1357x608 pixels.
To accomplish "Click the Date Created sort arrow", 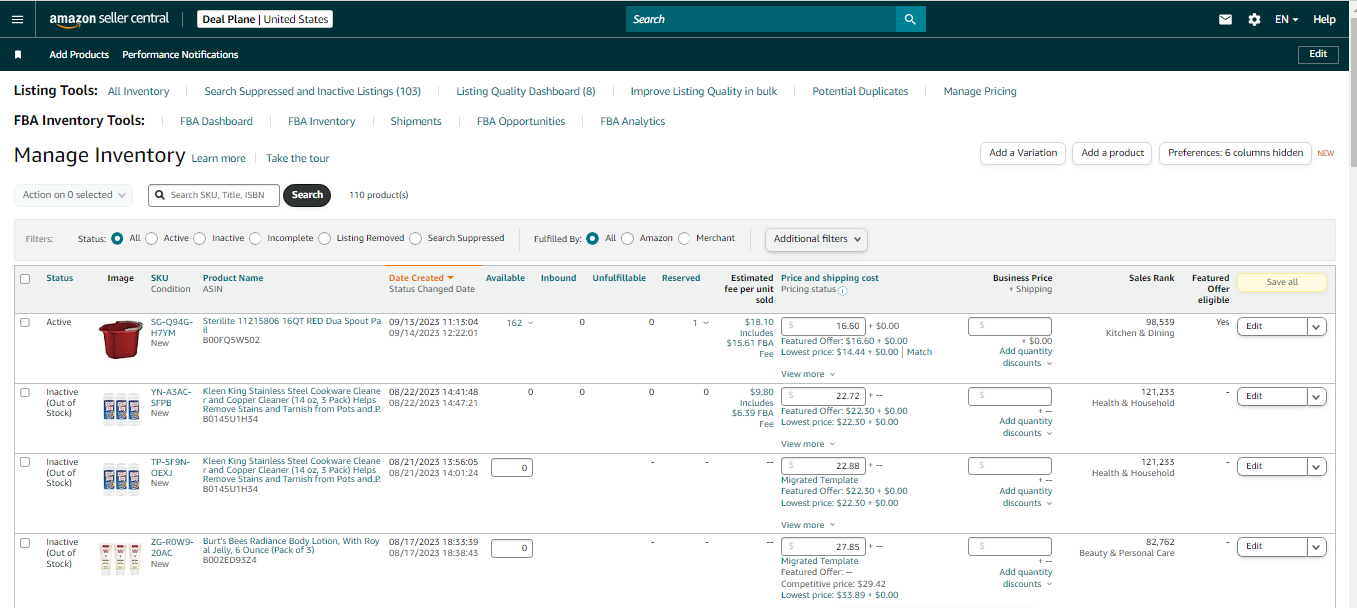I will click(451, 278).
